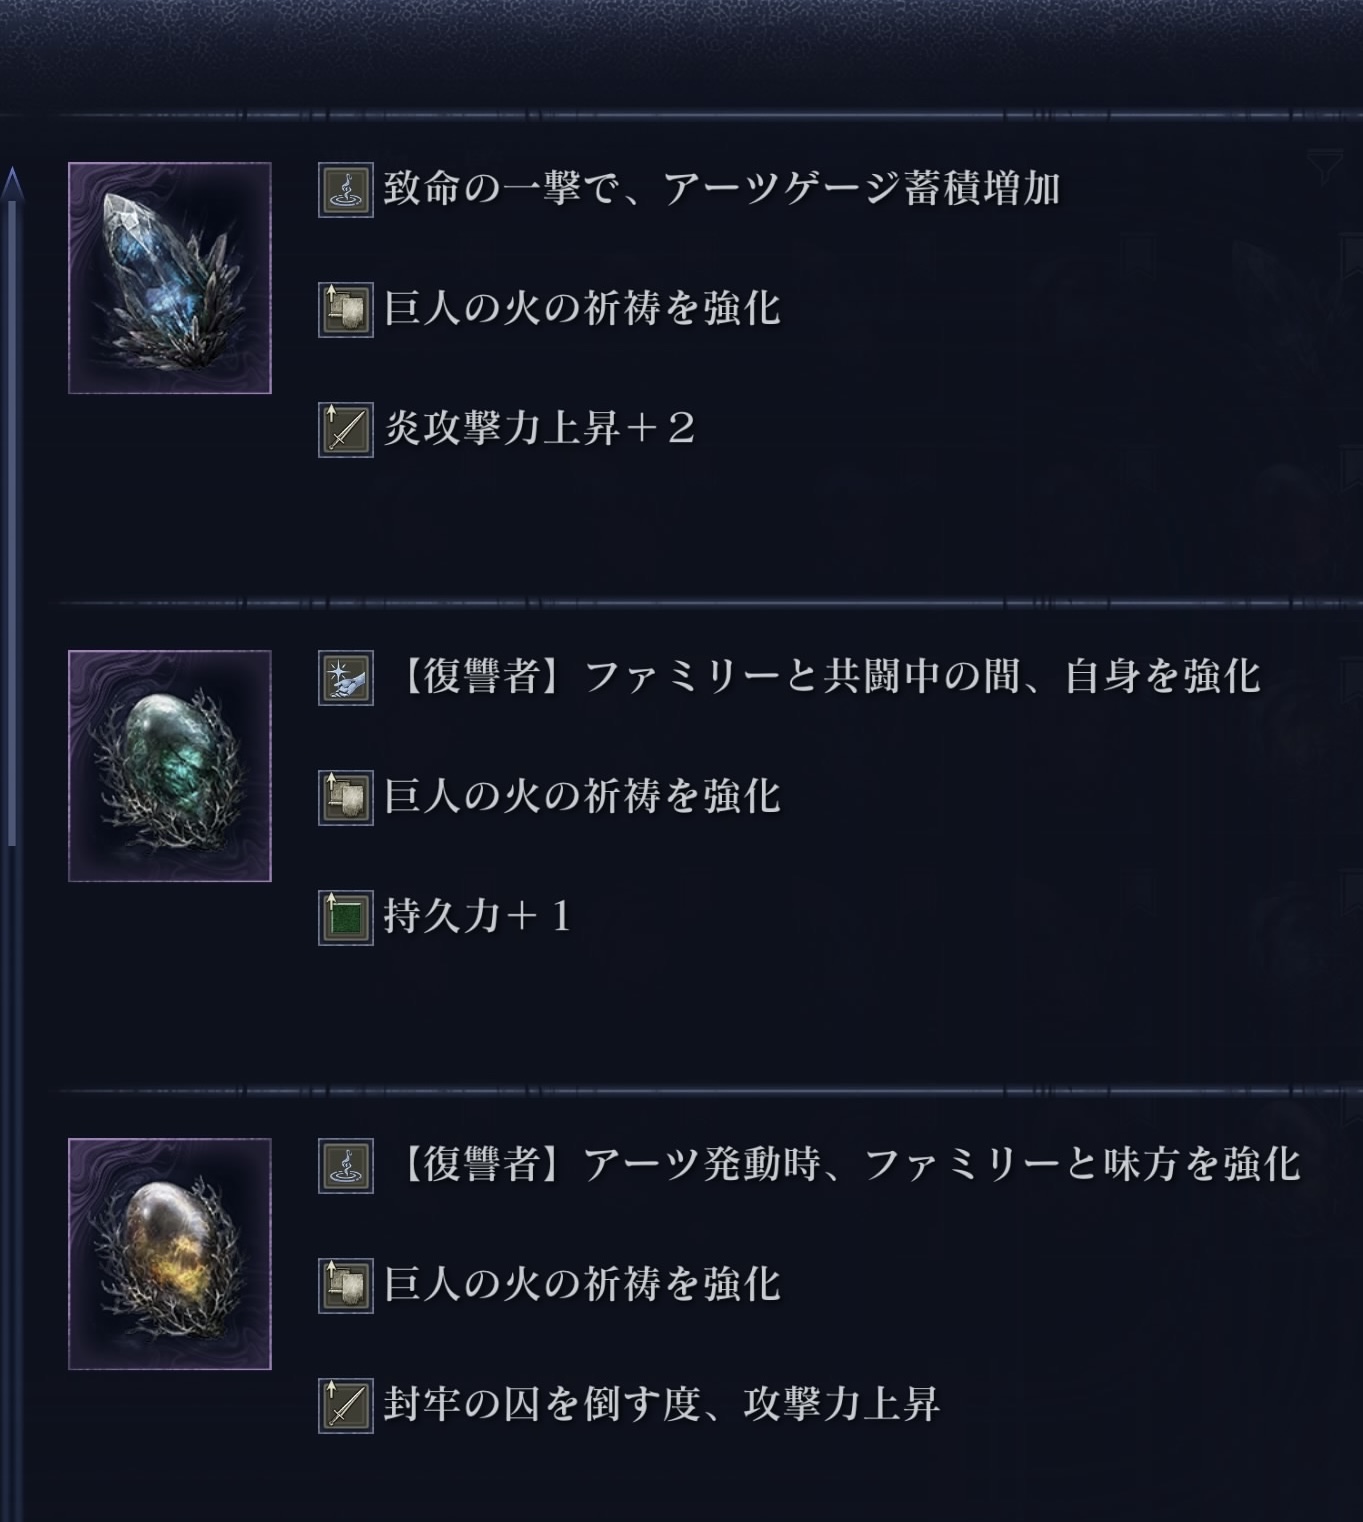
Task: Click the scroll-up arrow on the left scrollbar
Action: point(12,183)
